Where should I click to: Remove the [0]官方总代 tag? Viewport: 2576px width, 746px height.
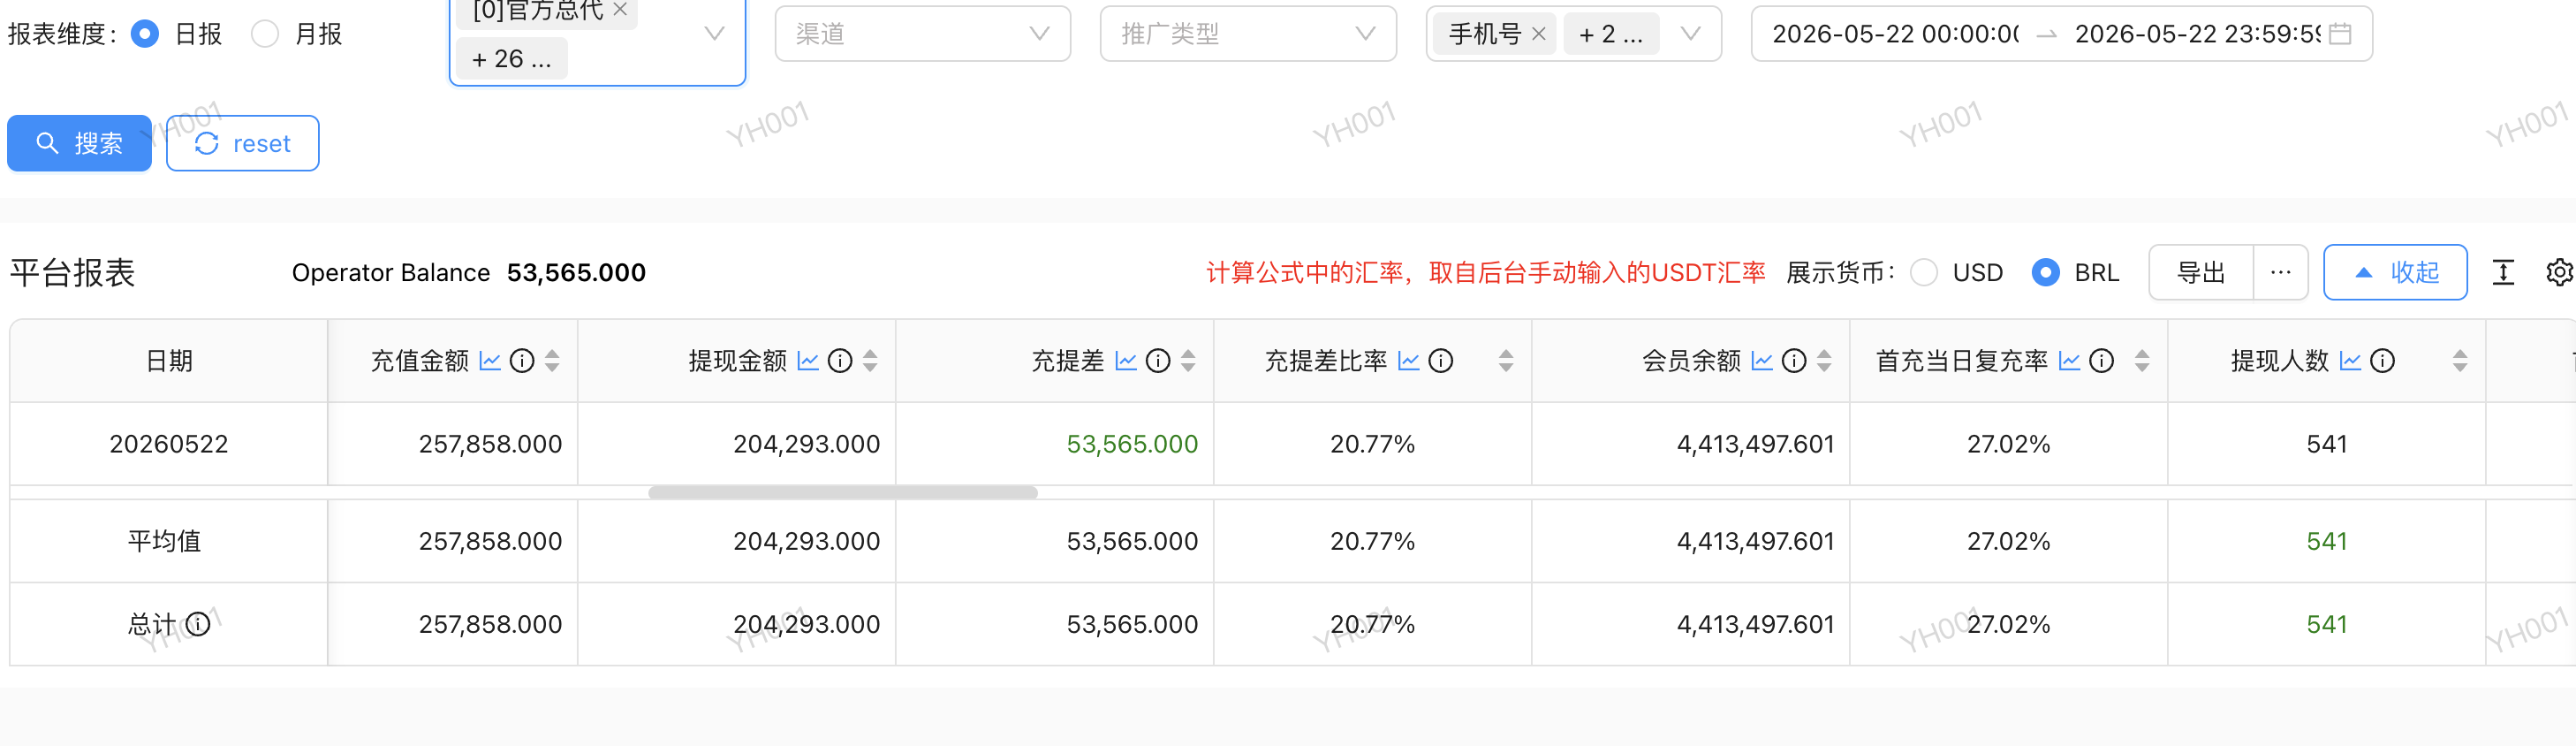pyautogui.click(x=620, y=9)
